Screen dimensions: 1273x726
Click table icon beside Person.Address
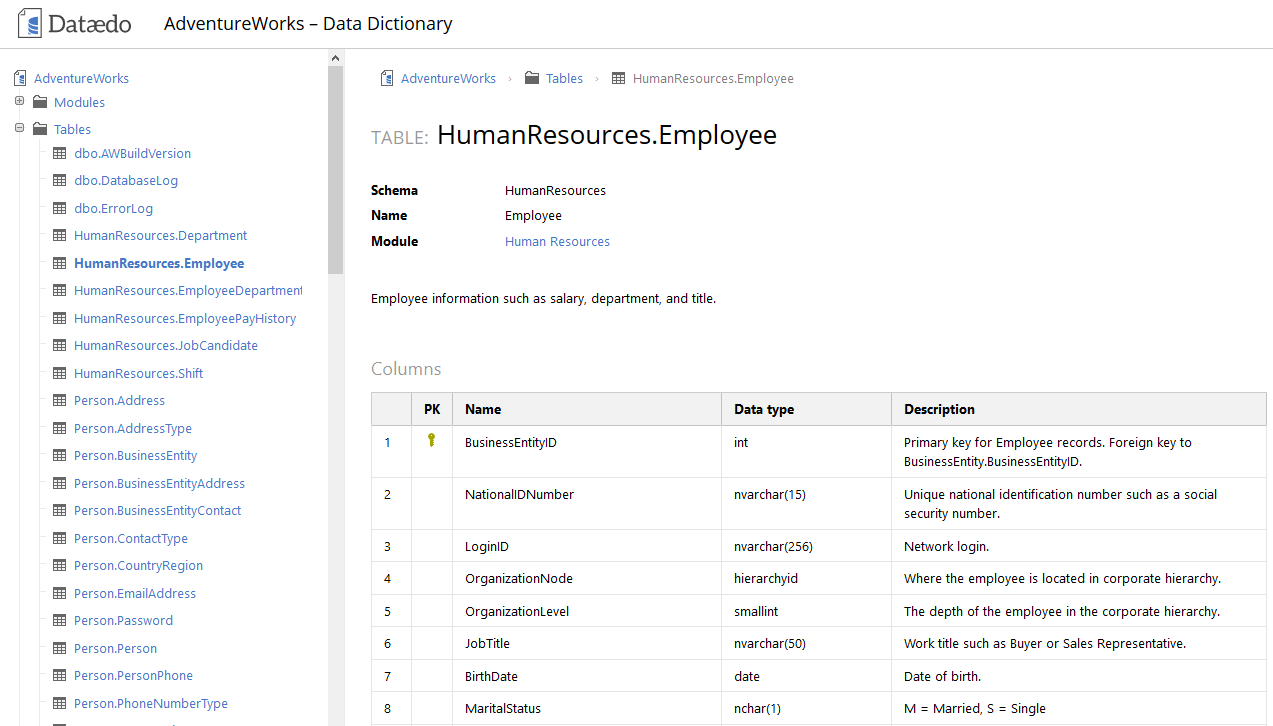point(59,401)
